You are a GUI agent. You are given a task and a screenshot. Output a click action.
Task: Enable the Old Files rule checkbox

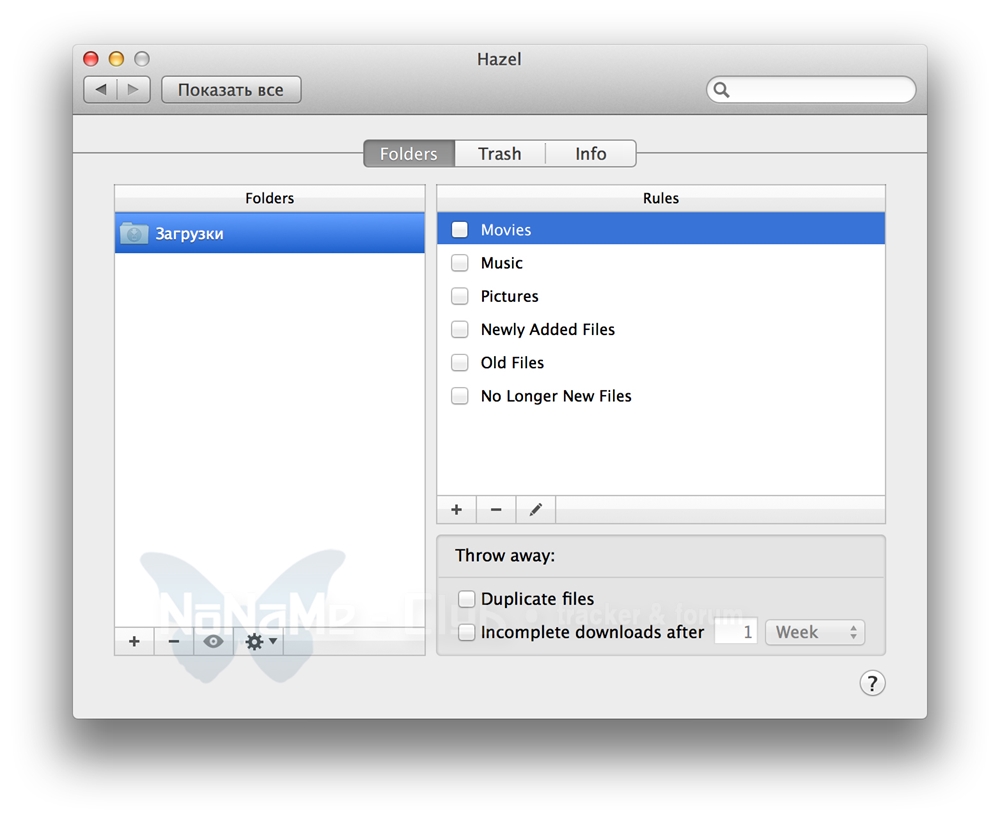459,362
